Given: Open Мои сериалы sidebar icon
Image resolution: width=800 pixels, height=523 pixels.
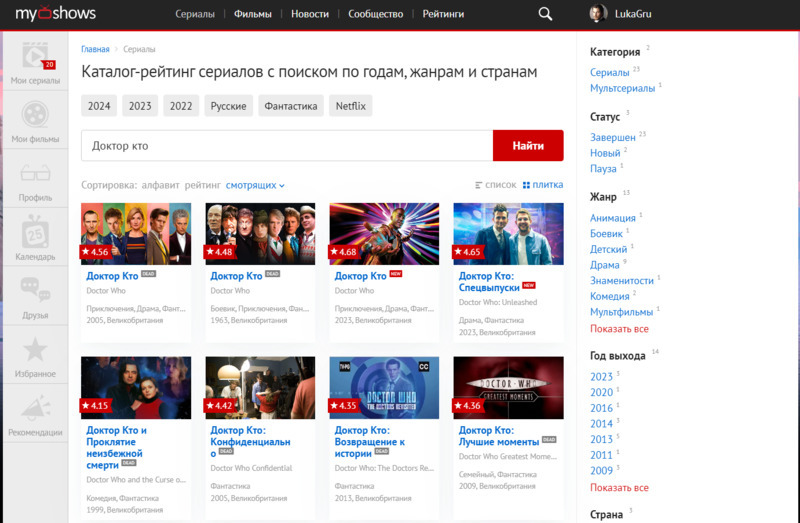Looking at the screenshot, I should tap(35, 56).
